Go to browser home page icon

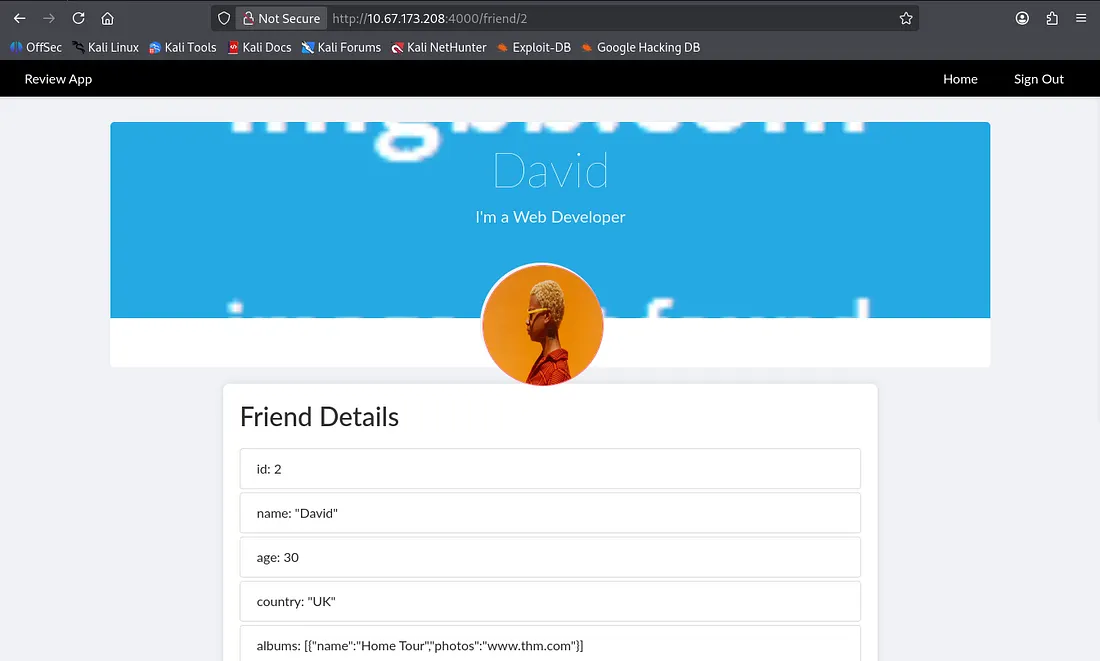[108, 18]
